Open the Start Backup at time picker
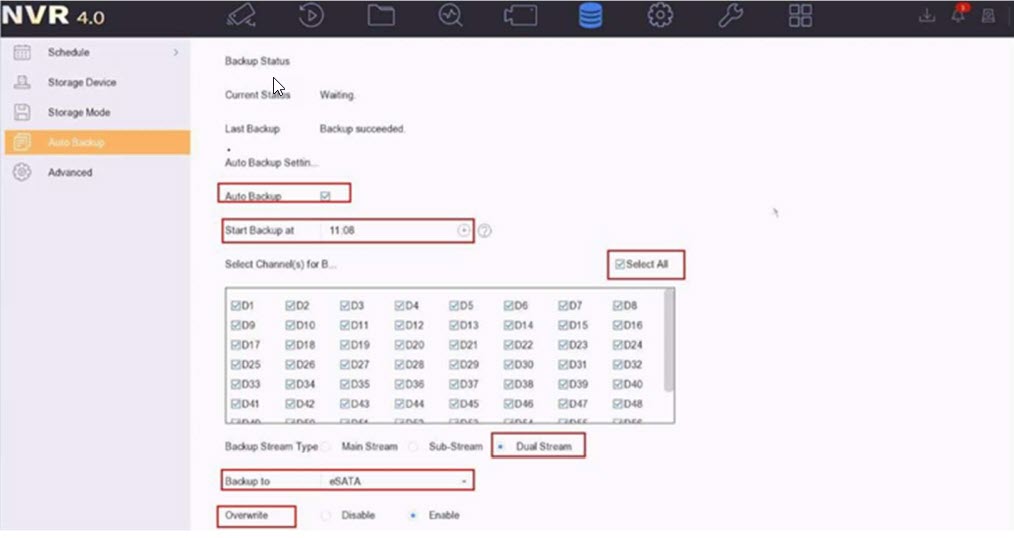 tap(463, 231)
